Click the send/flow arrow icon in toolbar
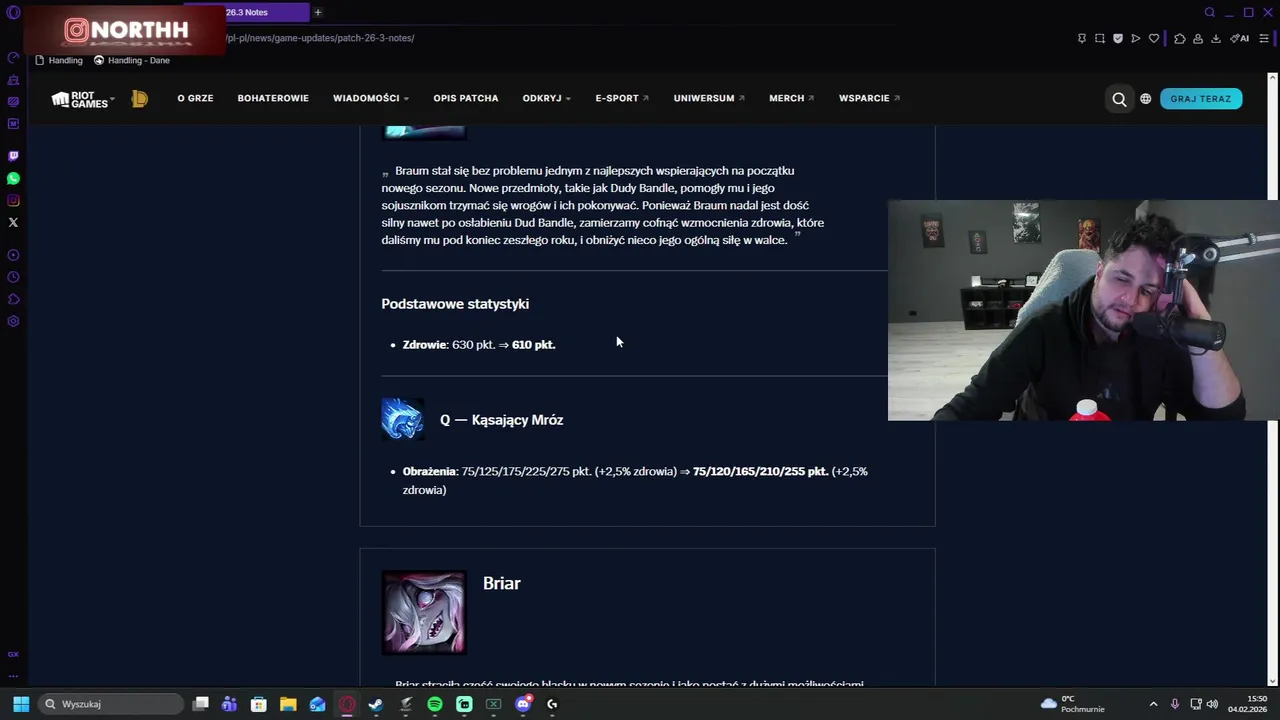 click(1135, 38)
